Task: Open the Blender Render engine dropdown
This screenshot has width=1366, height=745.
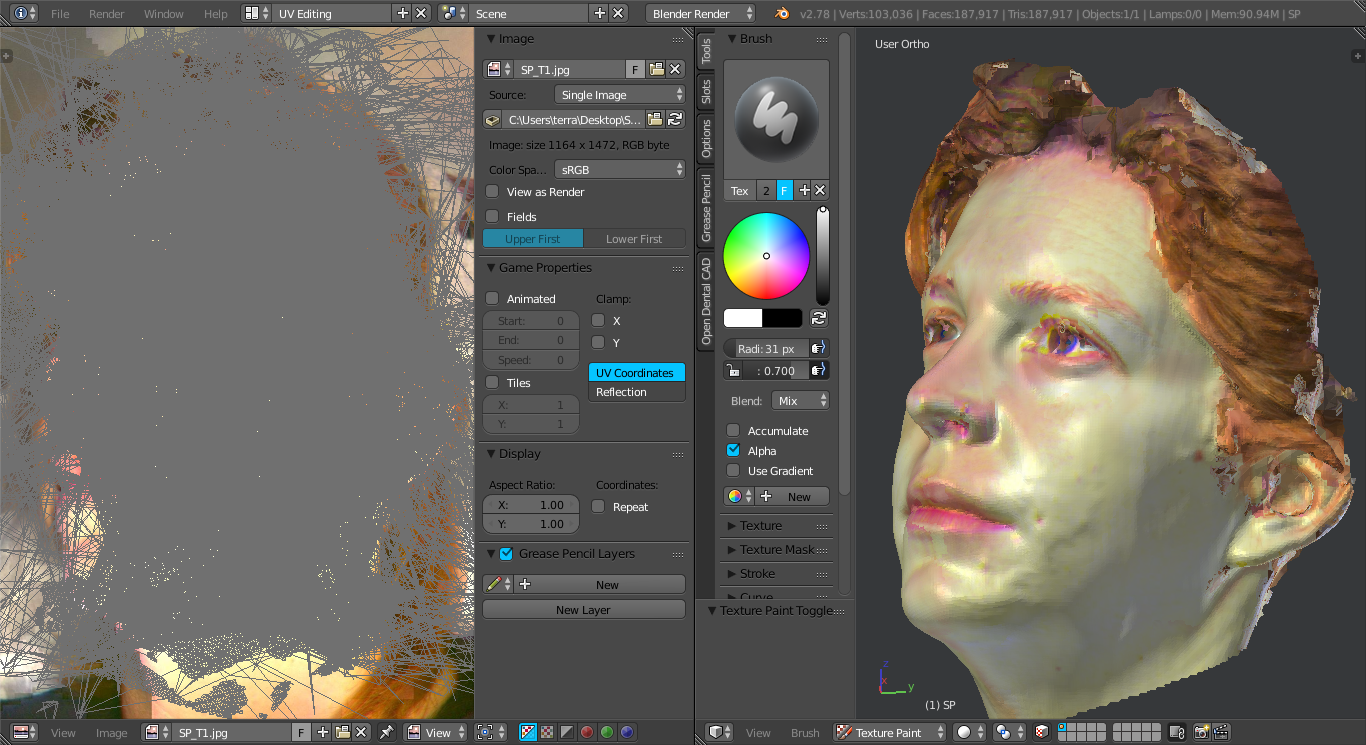Action: [702, 13]
